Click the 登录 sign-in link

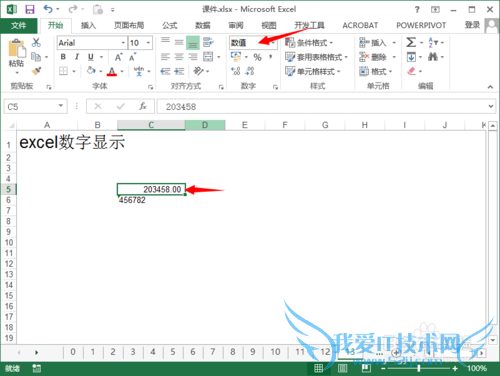coord(472,25)
